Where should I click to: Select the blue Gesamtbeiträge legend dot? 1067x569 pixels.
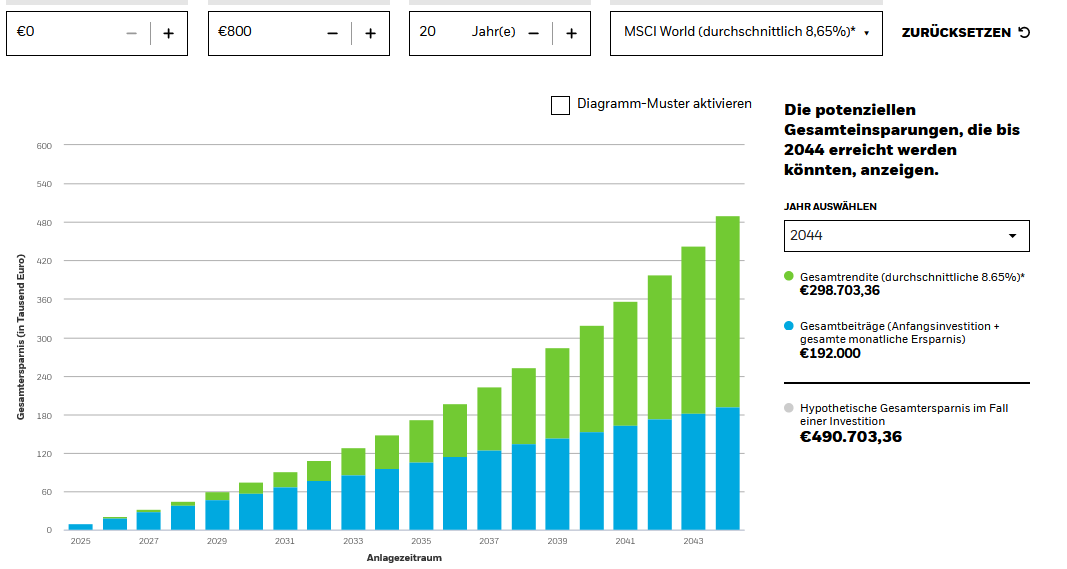[789, 325]
